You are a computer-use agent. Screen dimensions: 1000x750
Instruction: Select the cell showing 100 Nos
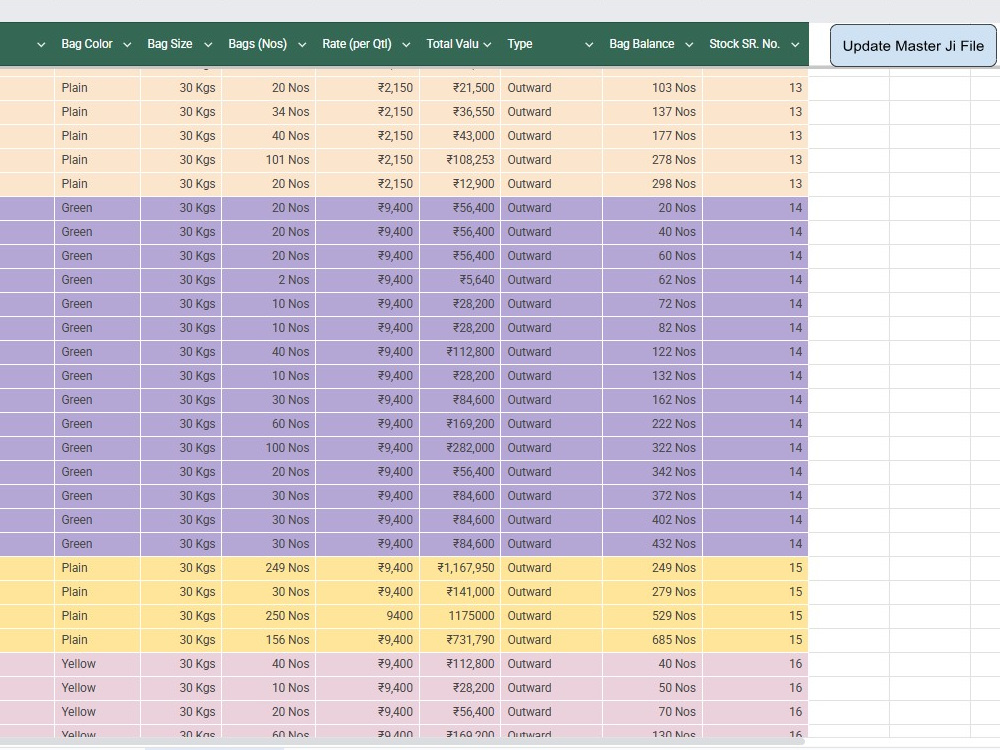[268, 448]
